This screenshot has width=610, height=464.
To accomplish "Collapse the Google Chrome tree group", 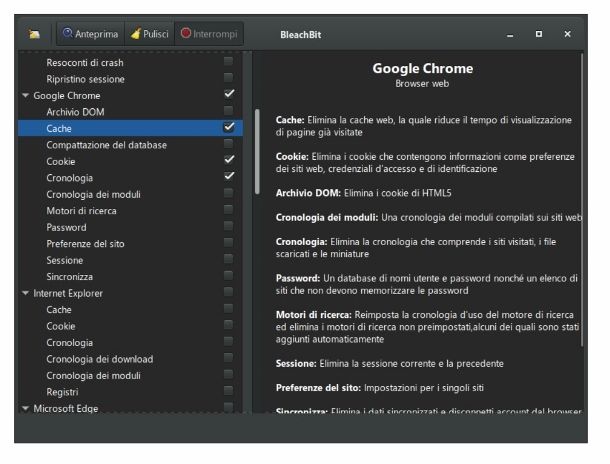I will coord(26,95).
